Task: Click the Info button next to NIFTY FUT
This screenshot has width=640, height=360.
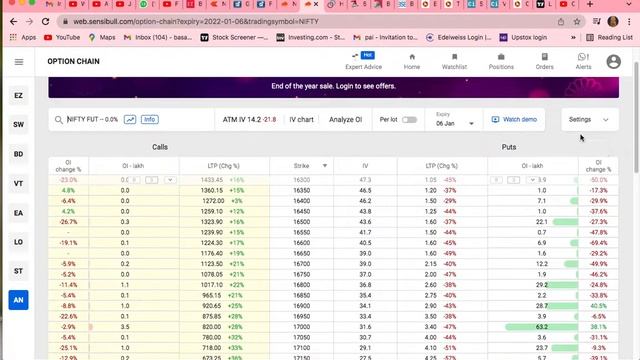Action: pyautogui.click(x=150, y=120)
